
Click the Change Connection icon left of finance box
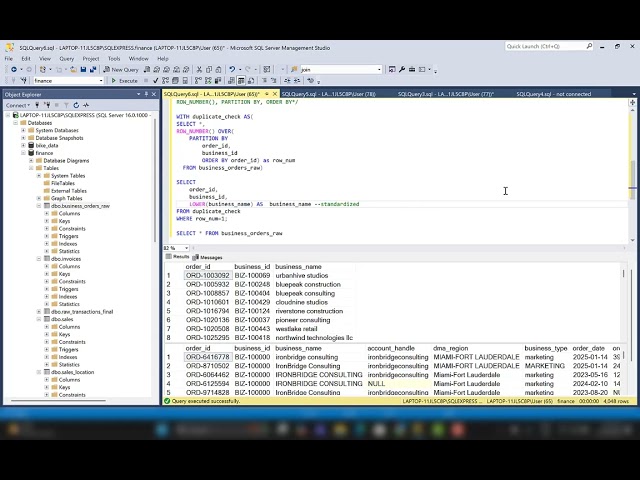(x=24, y=81)
